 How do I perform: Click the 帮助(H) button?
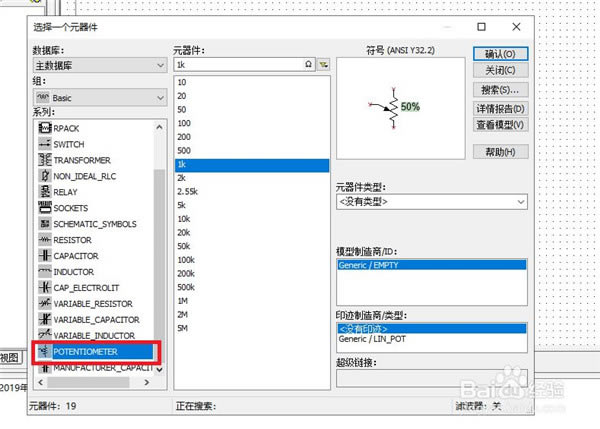pos(501,152)
